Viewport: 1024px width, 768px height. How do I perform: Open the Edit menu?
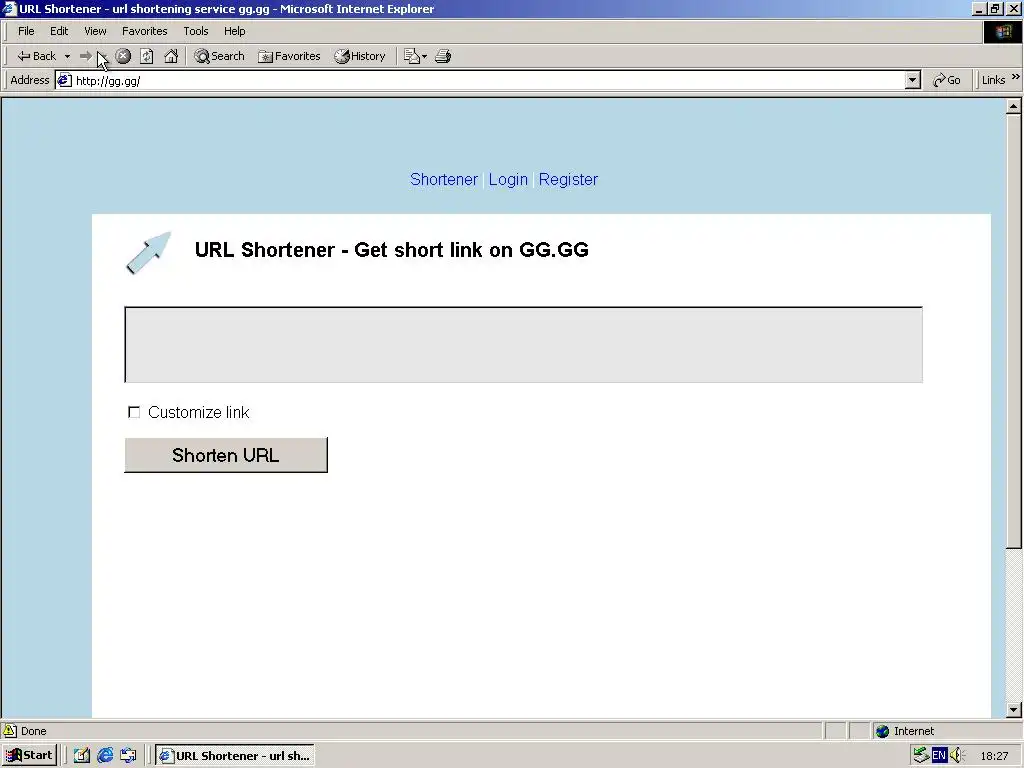59,31
